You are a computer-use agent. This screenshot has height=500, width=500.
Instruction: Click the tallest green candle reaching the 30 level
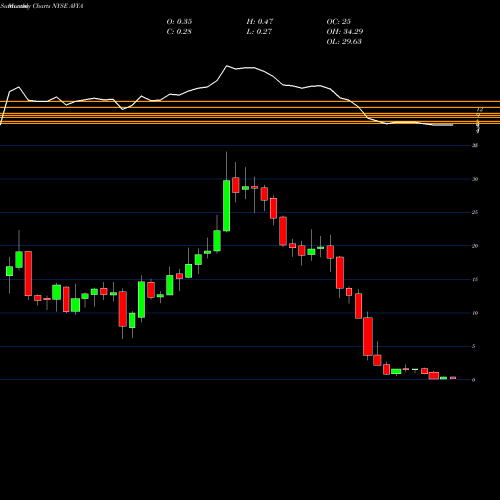click(x=227, y=206)
